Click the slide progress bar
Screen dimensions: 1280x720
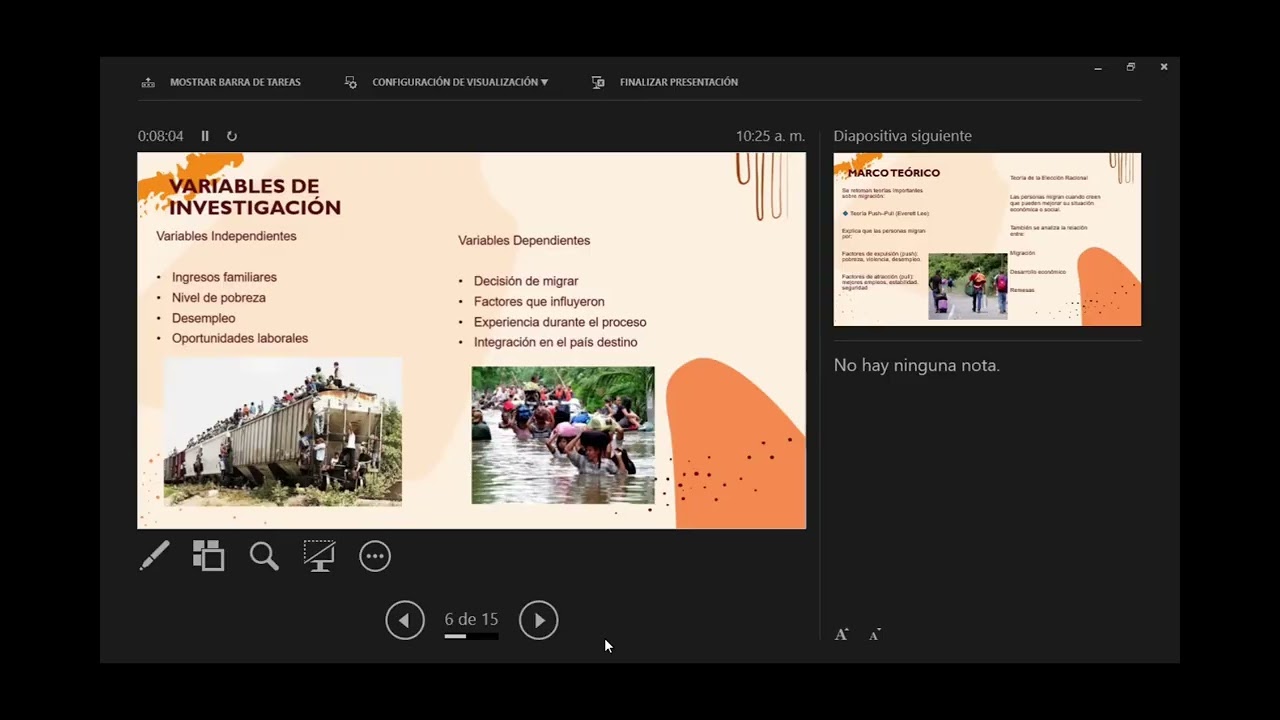click(x=471, y=636)
